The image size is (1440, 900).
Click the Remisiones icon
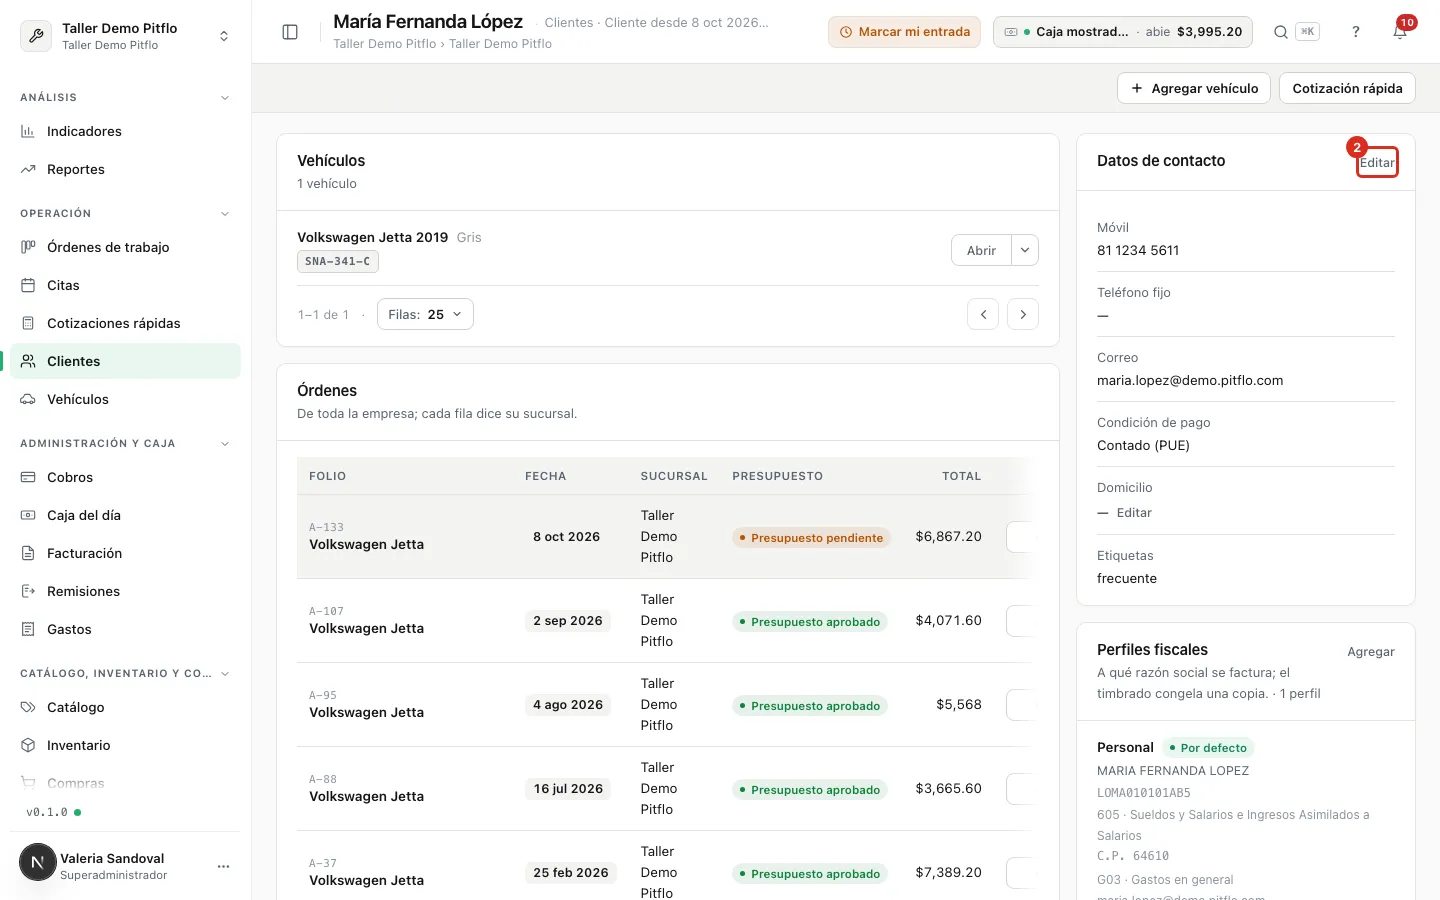(x=28, y=591)
